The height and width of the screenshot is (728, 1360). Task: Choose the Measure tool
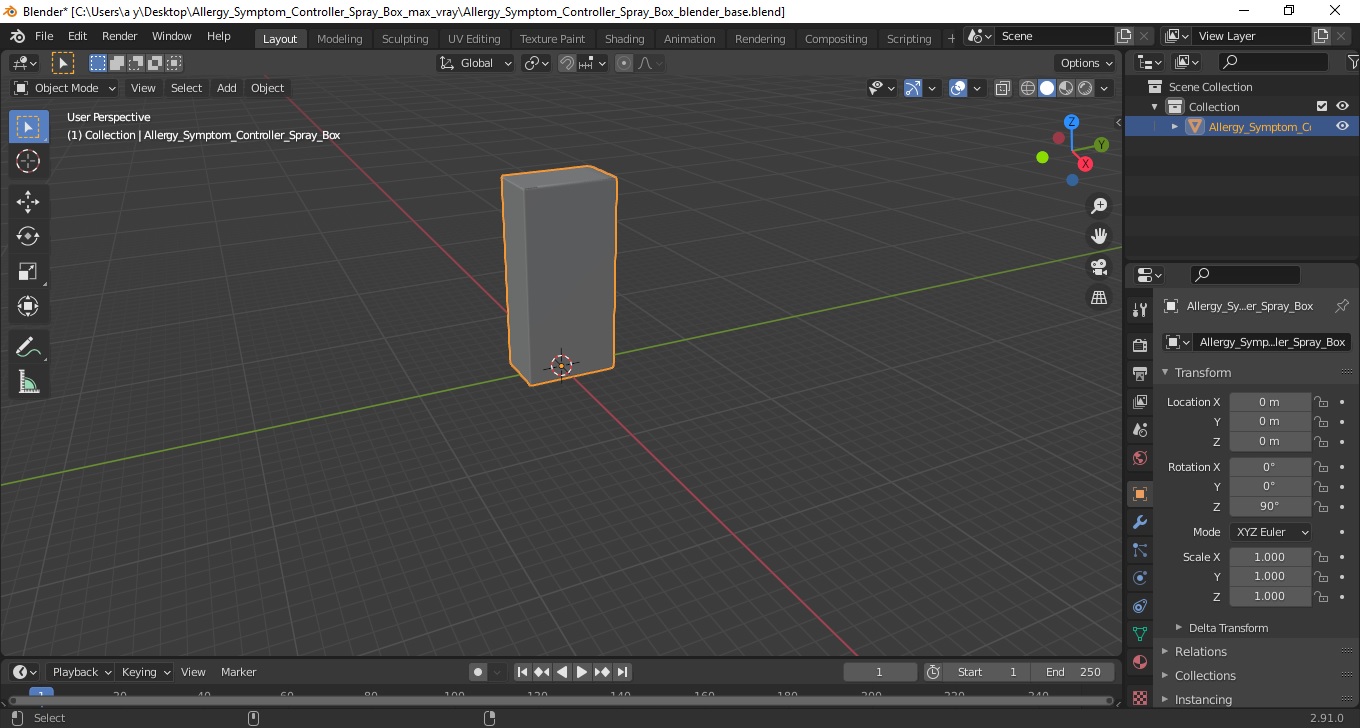click(28, 382)
